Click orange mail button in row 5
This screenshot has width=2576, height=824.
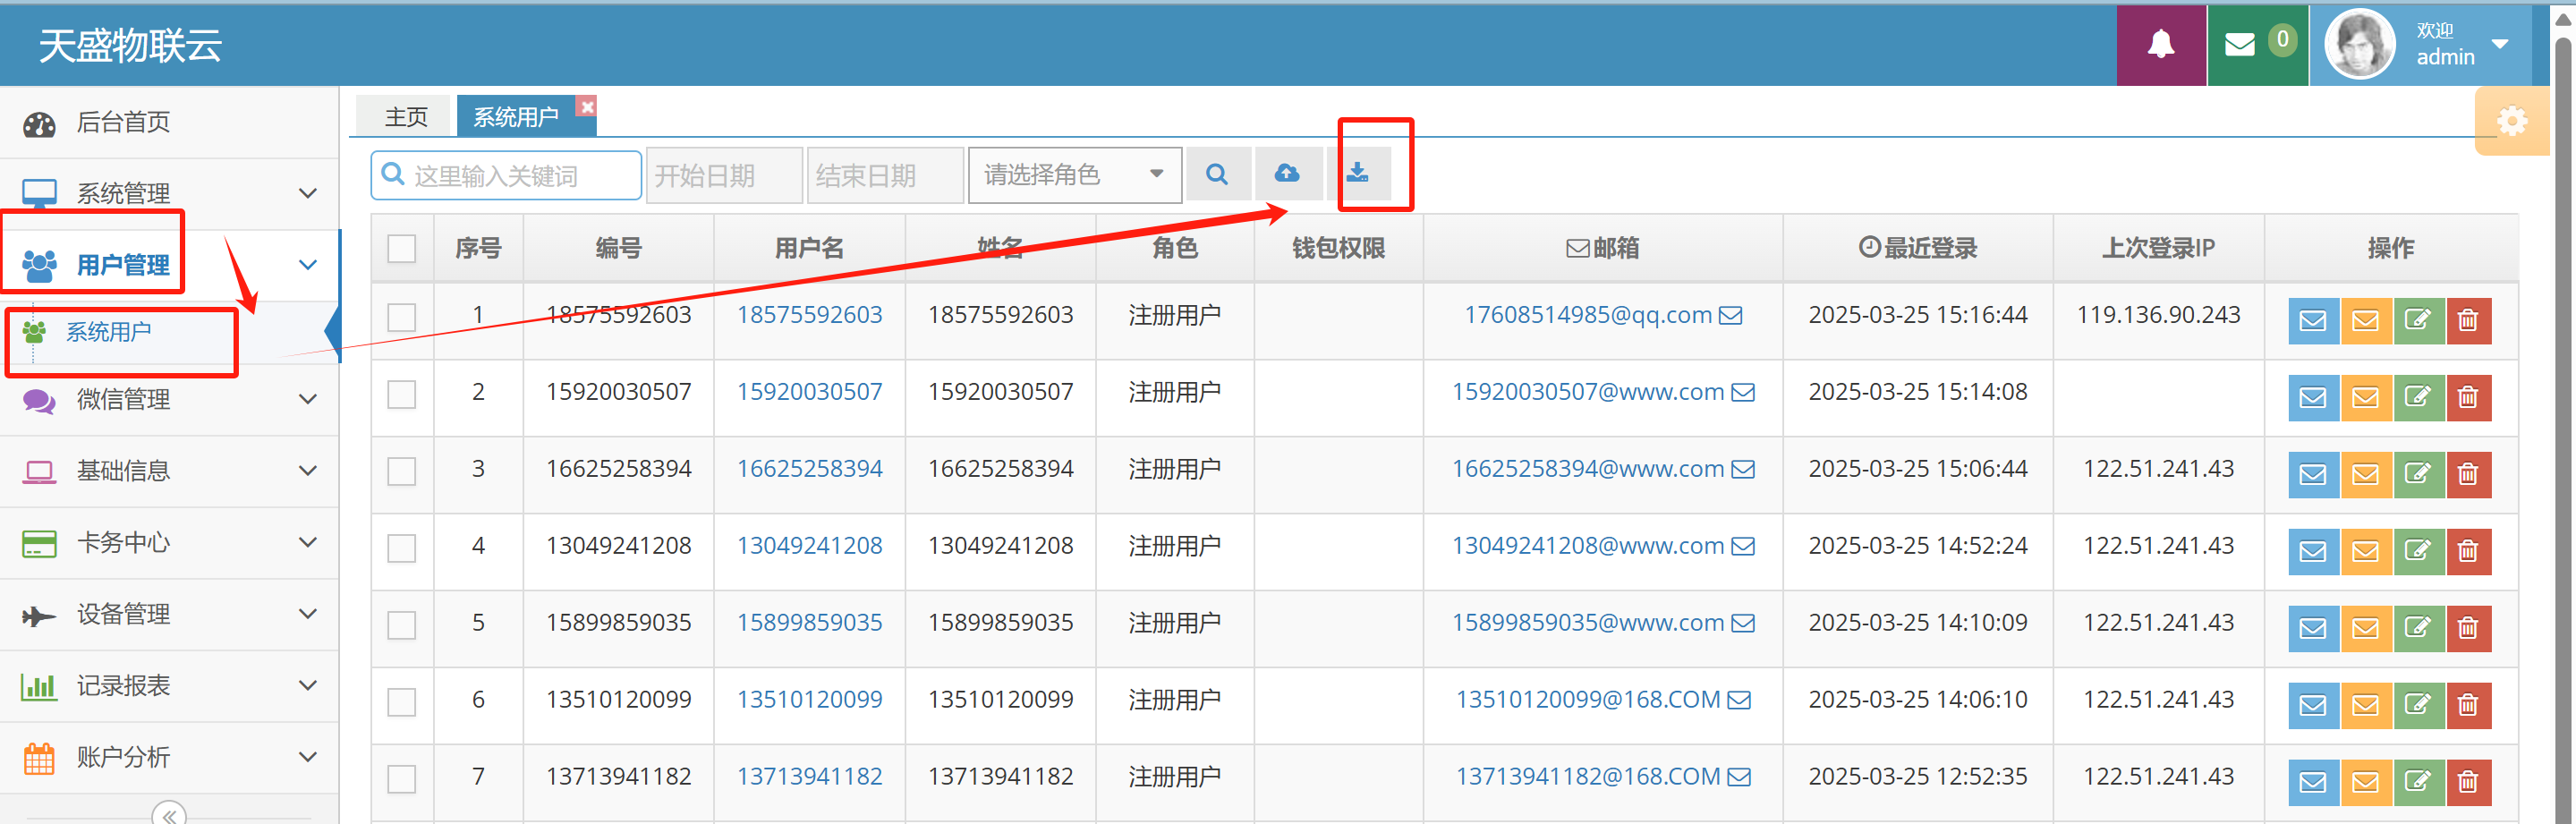click(2365, 629)
